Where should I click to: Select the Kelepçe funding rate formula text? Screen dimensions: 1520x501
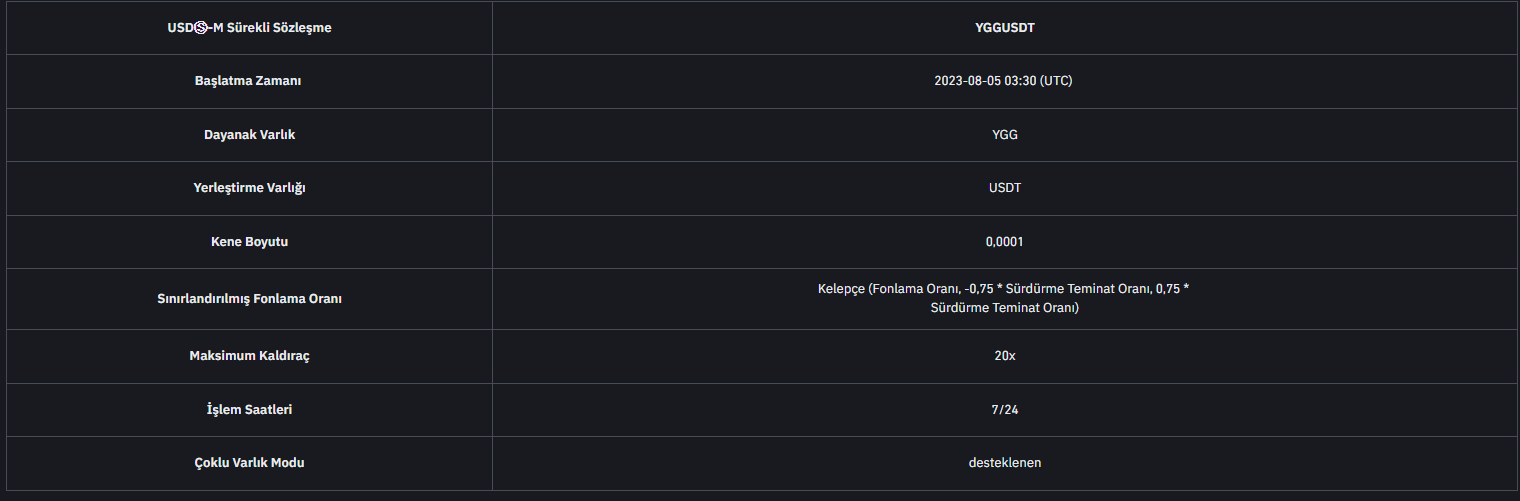coord(1004,298)
